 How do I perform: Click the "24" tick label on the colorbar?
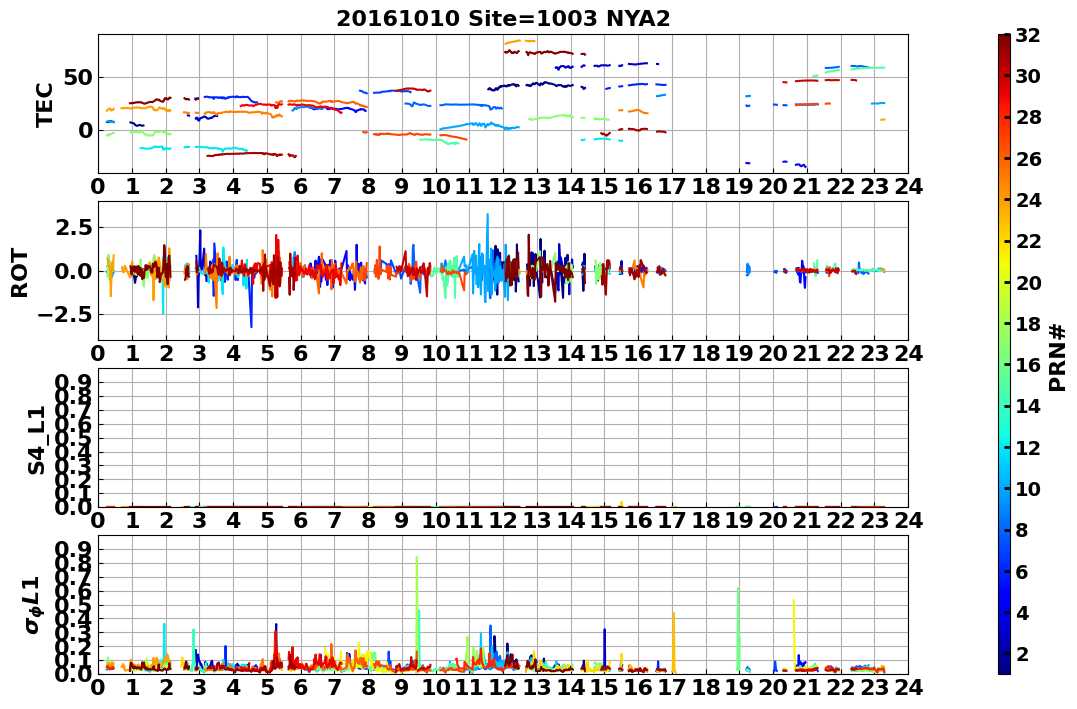[x=1028, y=200]
